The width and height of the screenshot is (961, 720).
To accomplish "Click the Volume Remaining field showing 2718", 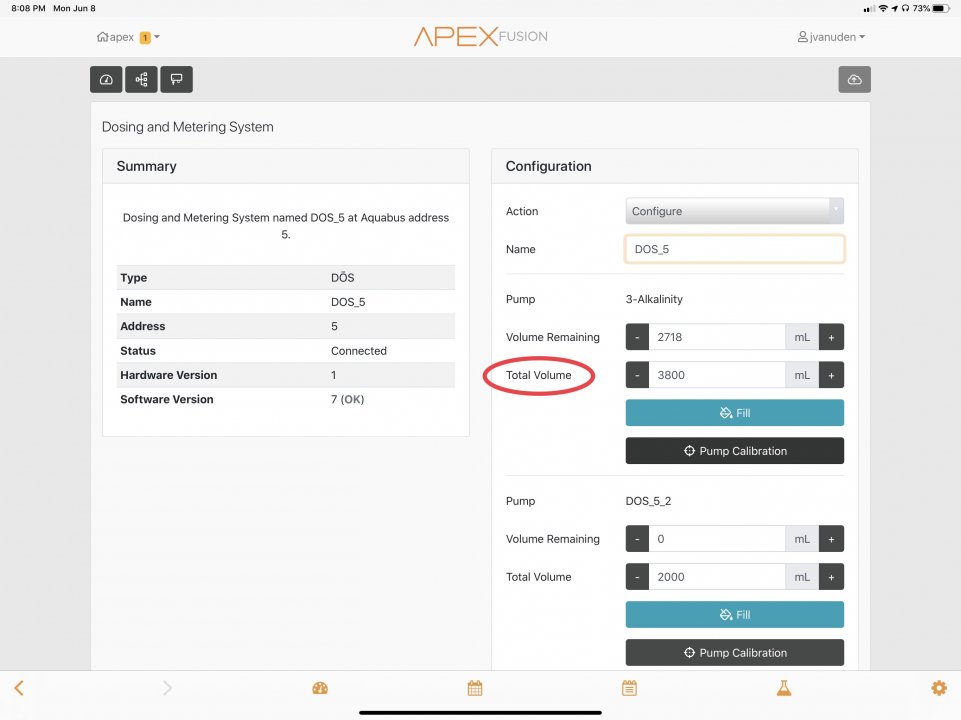I will [x=717, y=337].
